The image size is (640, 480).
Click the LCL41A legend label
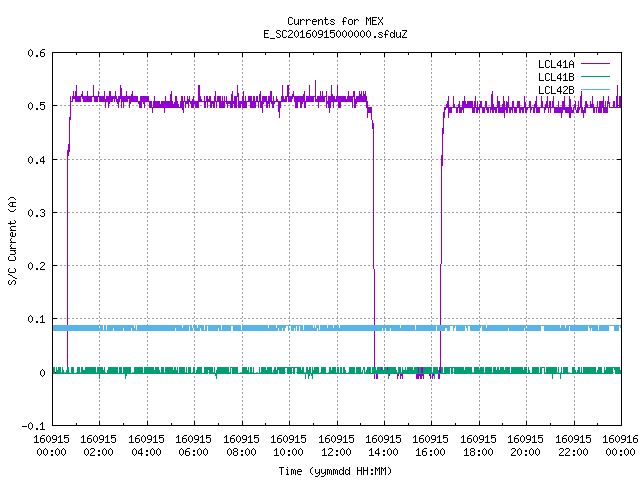point(556,64)
